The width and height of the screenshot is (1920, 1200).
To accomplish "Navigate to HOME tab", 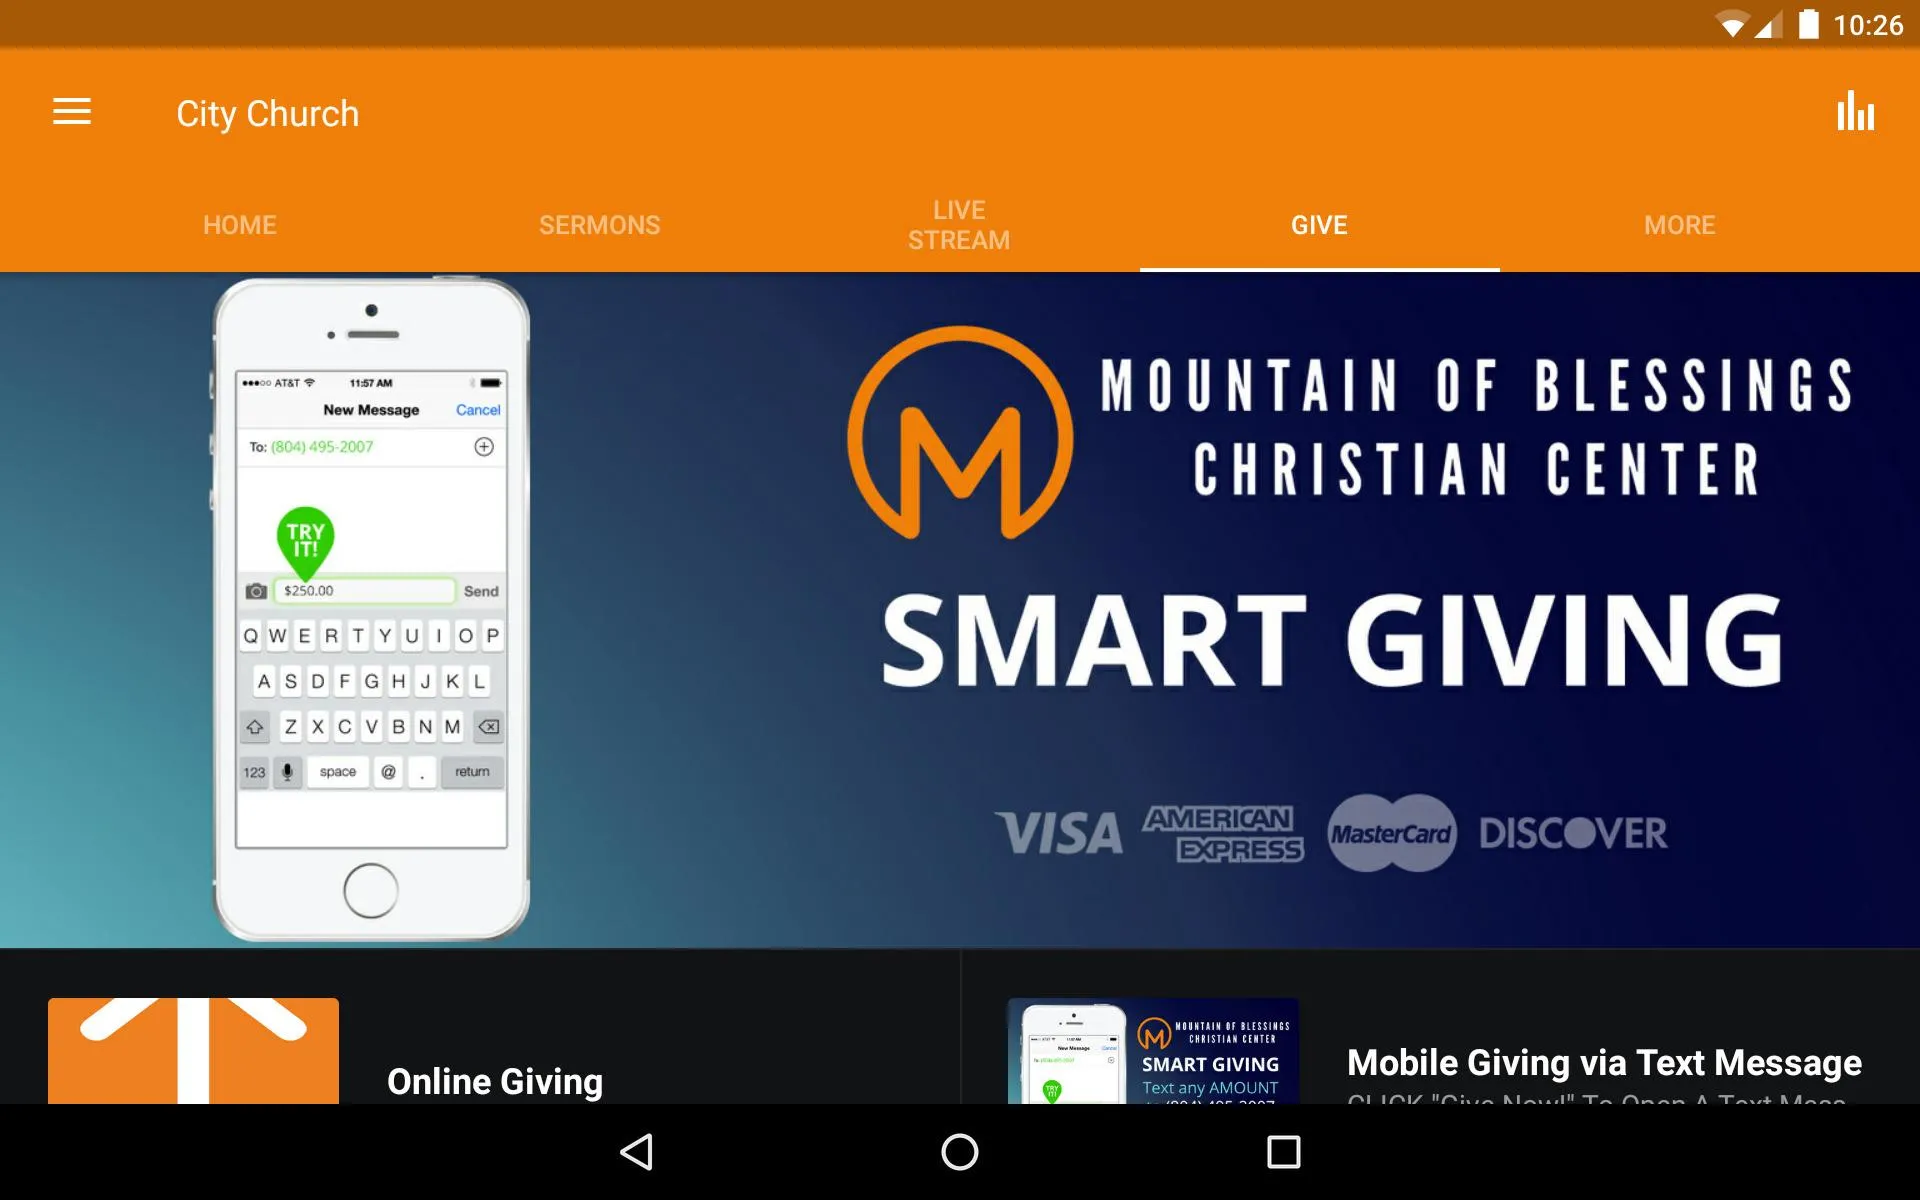I will (x=238, y=224).
